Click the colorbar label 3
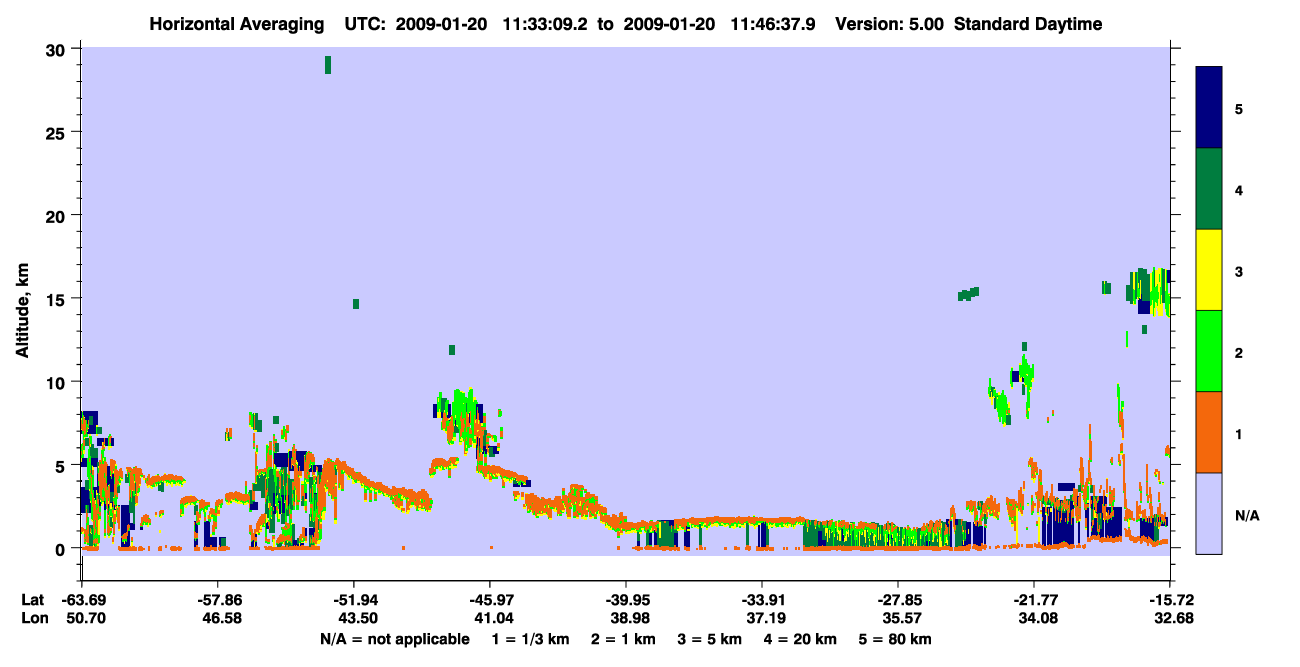Screen dimensions: 1300x667 tap(1239, 270)
